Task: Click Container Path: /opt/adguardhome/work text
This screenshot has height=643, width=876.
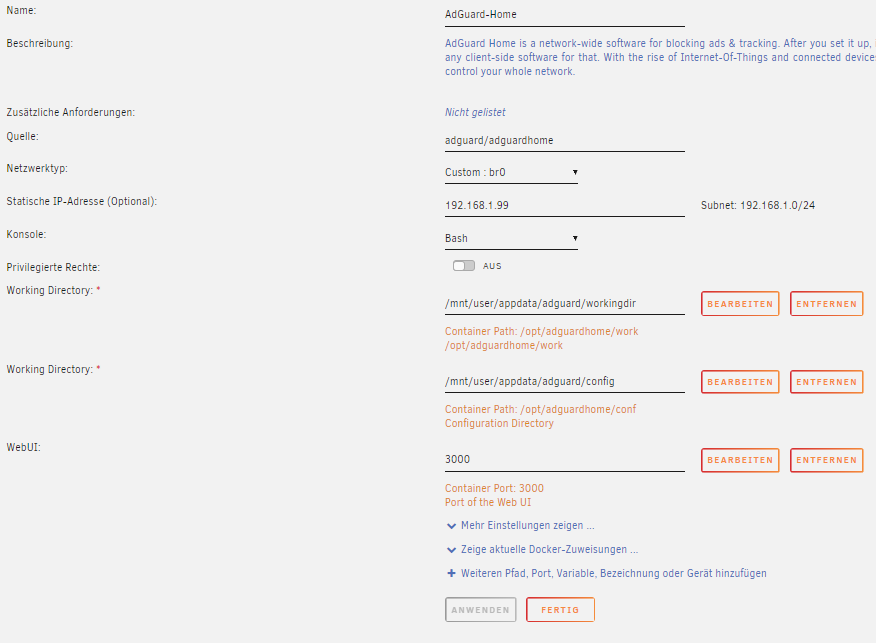Action: [x=541, y=331]
